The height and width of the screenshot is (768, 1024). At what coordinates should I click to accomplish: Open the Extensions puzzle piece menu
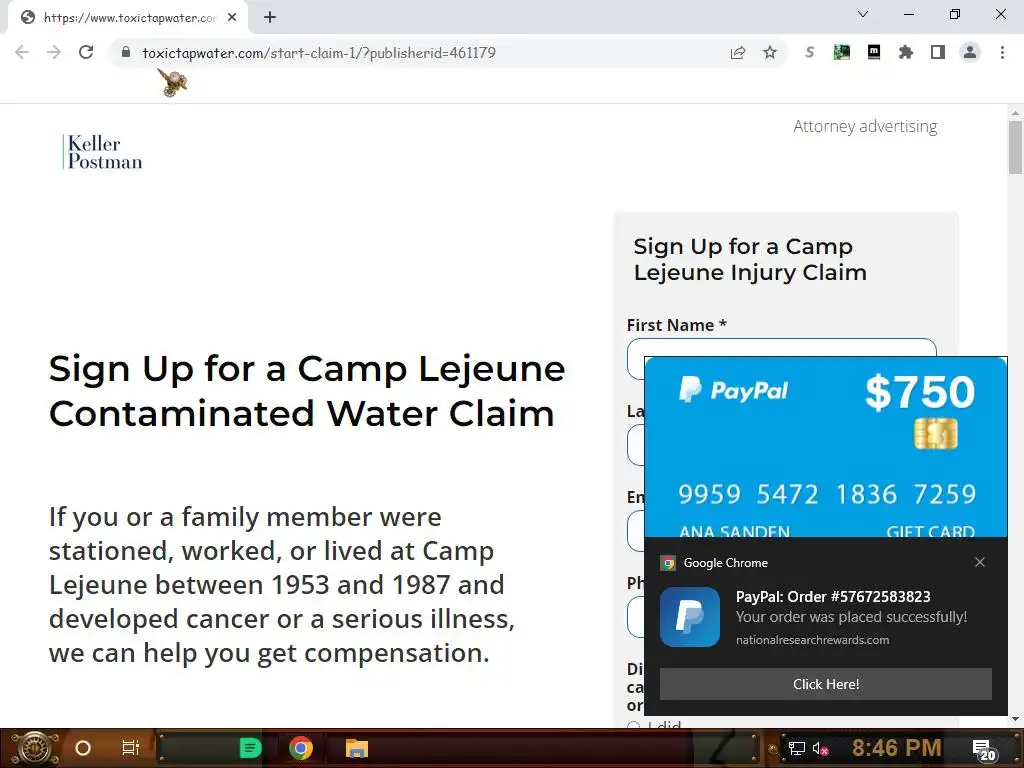906,52
